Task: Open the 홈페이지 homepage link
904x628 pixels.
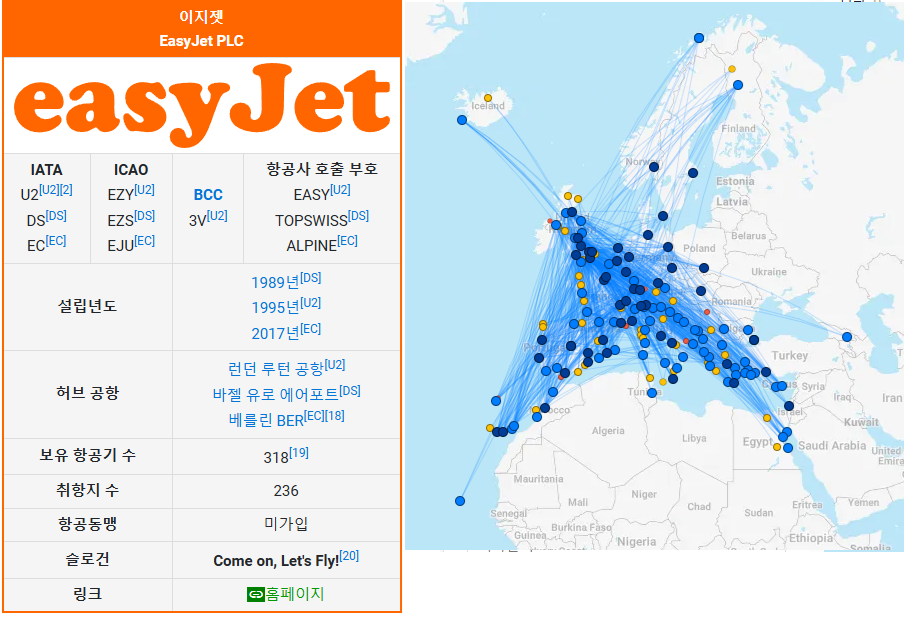Action: pos(295,594)
